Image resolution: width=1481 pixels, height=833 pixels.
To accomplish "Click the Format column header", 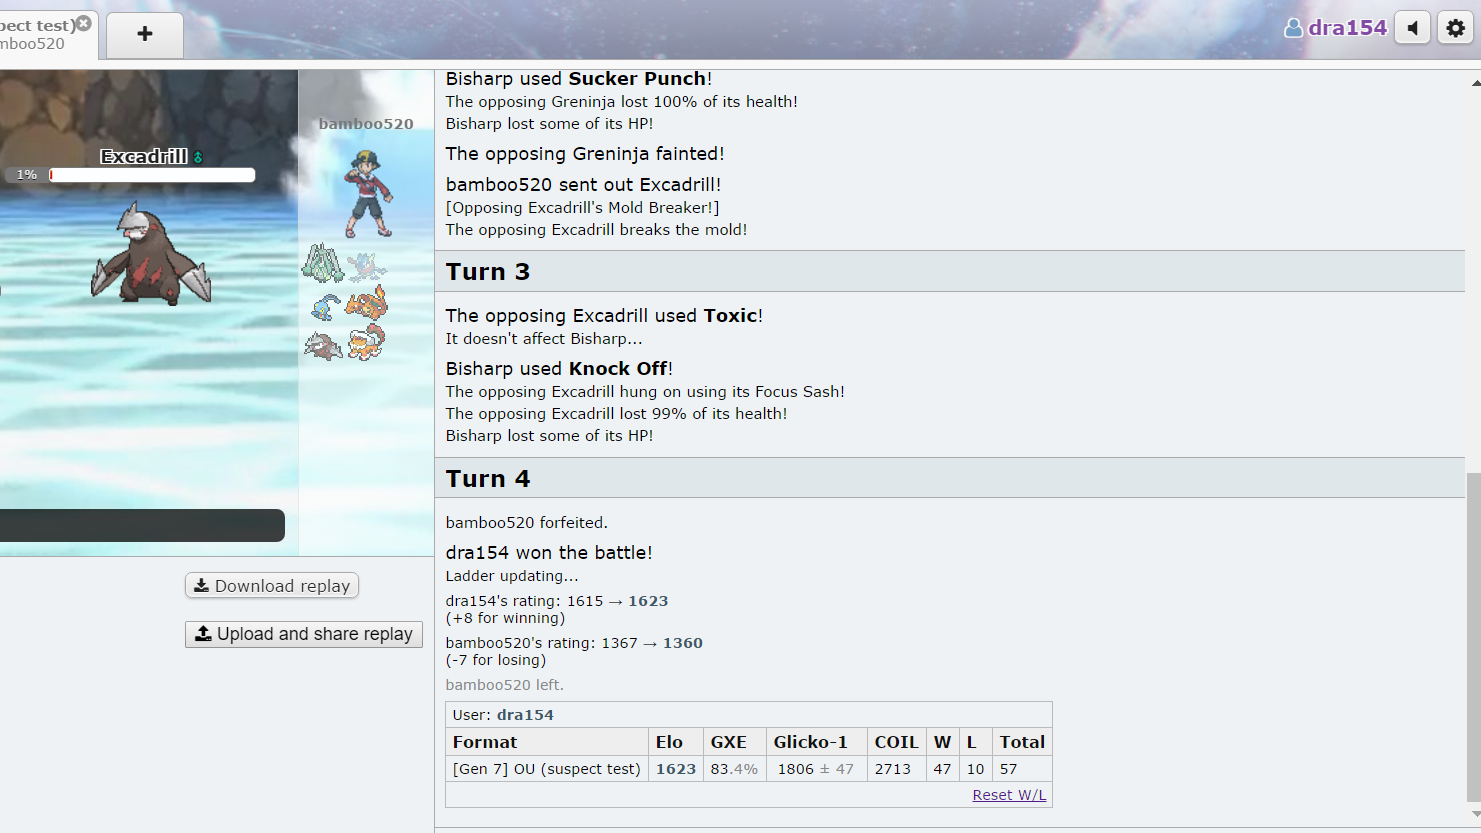I will [547, 742].
